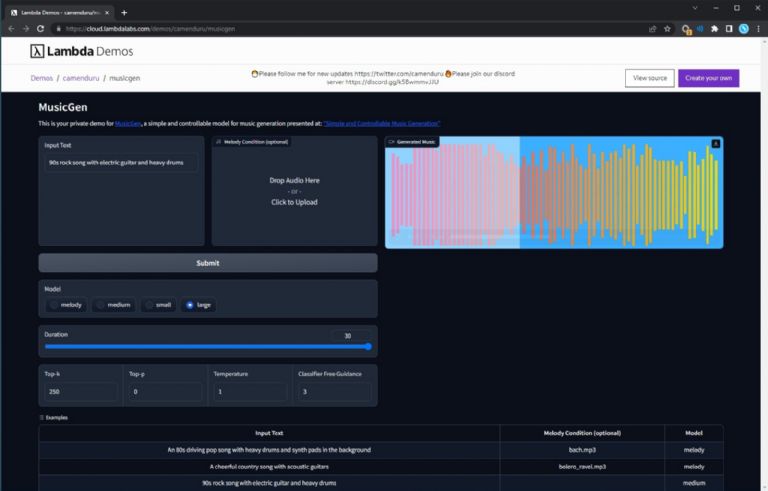Open the side panel icon in toolbar

tap(729, 29)
